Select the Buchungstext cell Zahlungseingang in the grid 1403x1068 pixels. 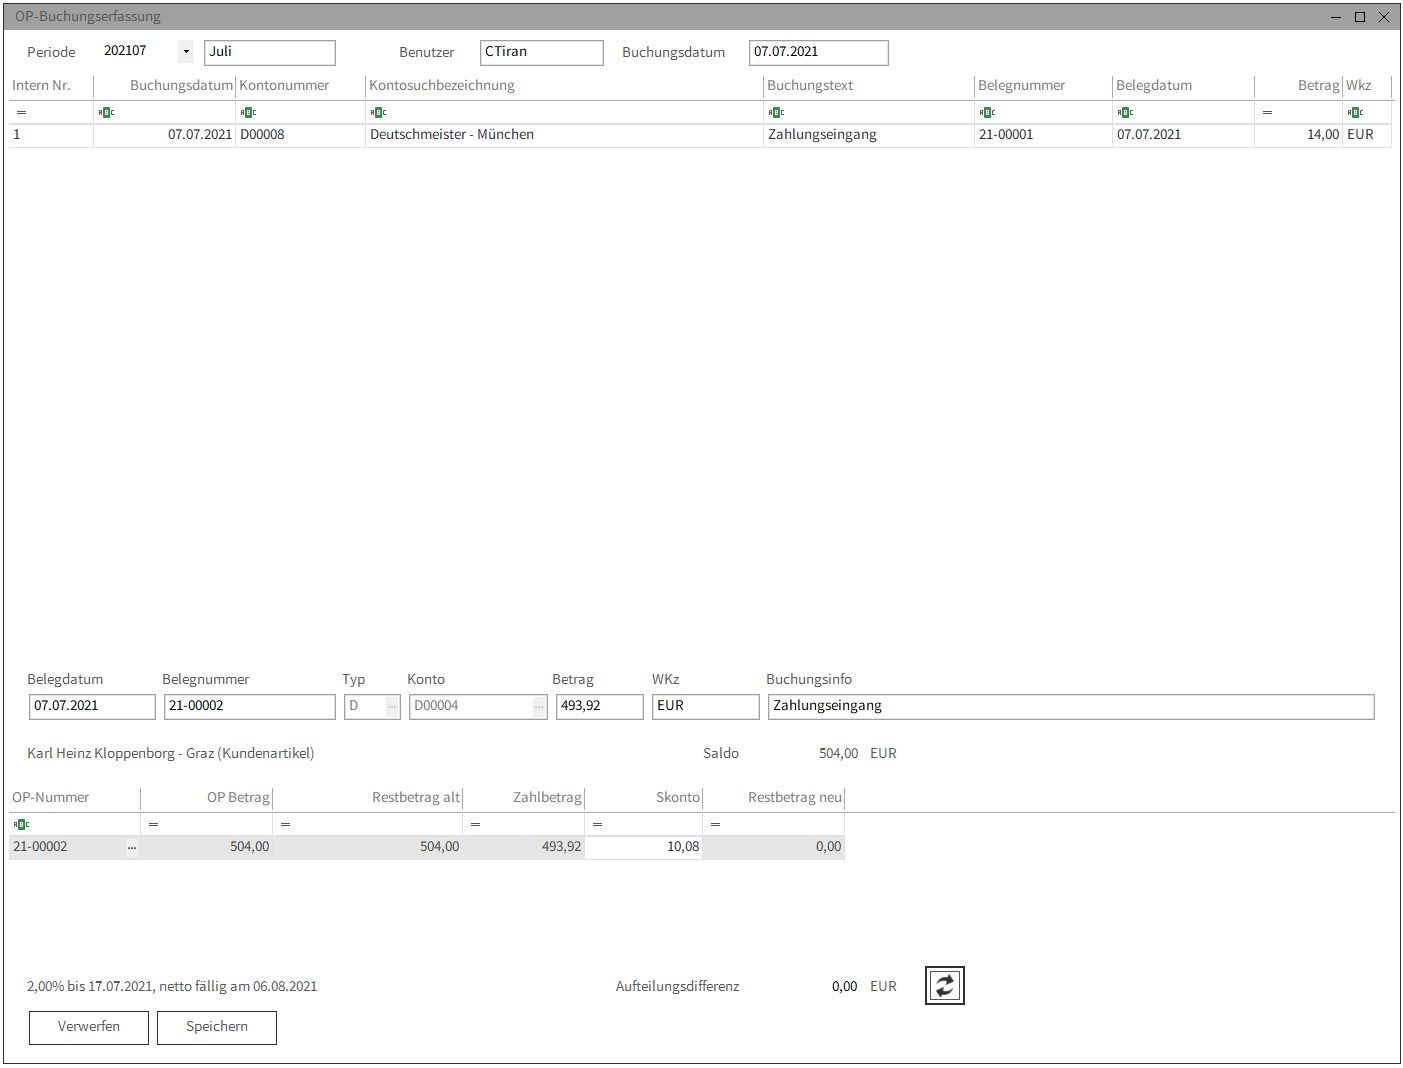[x=869, y=135]
